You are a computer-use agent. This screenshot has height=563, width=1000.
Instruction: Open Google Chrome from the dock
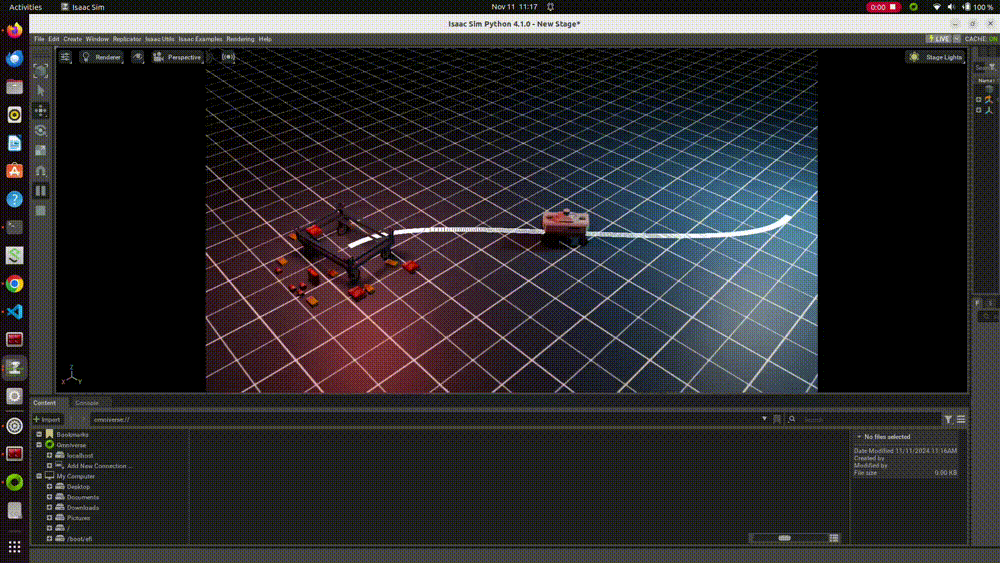click(15, 283)
